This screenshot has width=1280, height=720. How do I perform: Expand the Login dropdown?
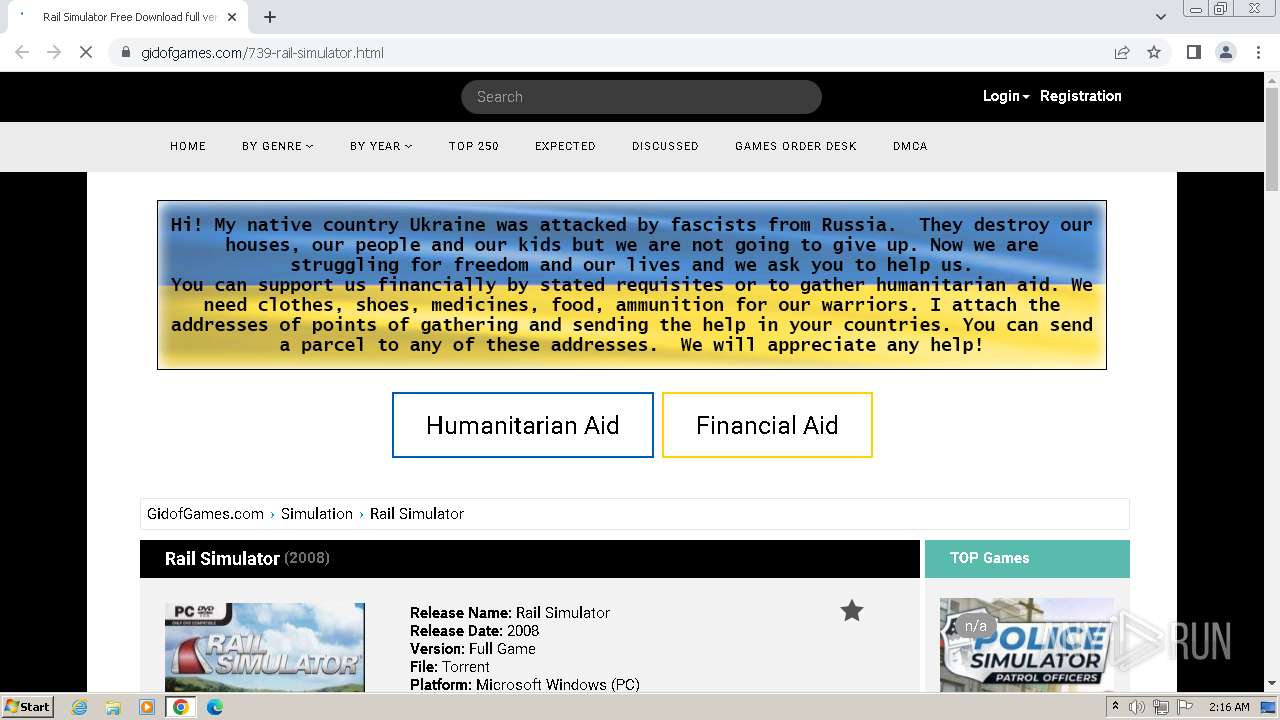1006,96
